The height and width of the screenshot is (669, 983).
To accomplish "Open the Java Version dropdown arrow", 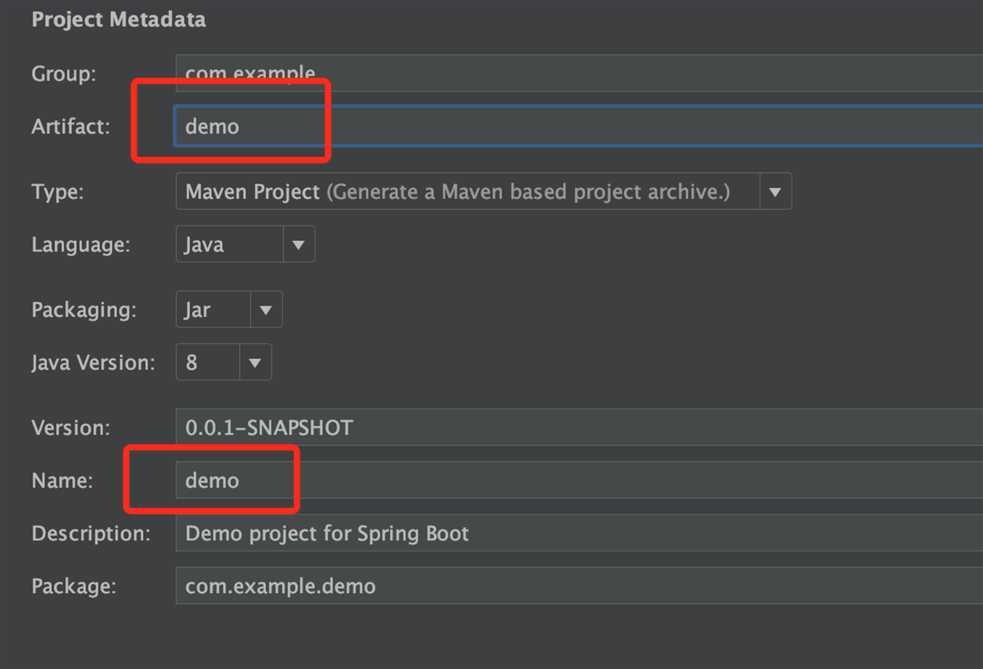I will click(x=255, y=362).
